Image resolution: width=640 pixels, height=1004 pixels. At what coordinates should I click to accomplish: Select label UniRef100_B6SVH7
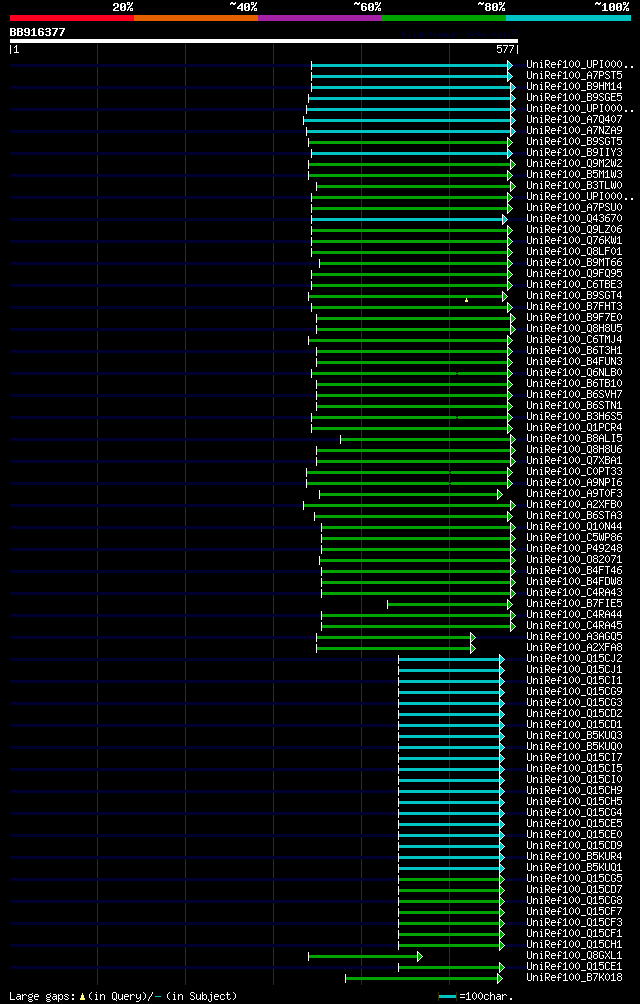coord(574,394)
